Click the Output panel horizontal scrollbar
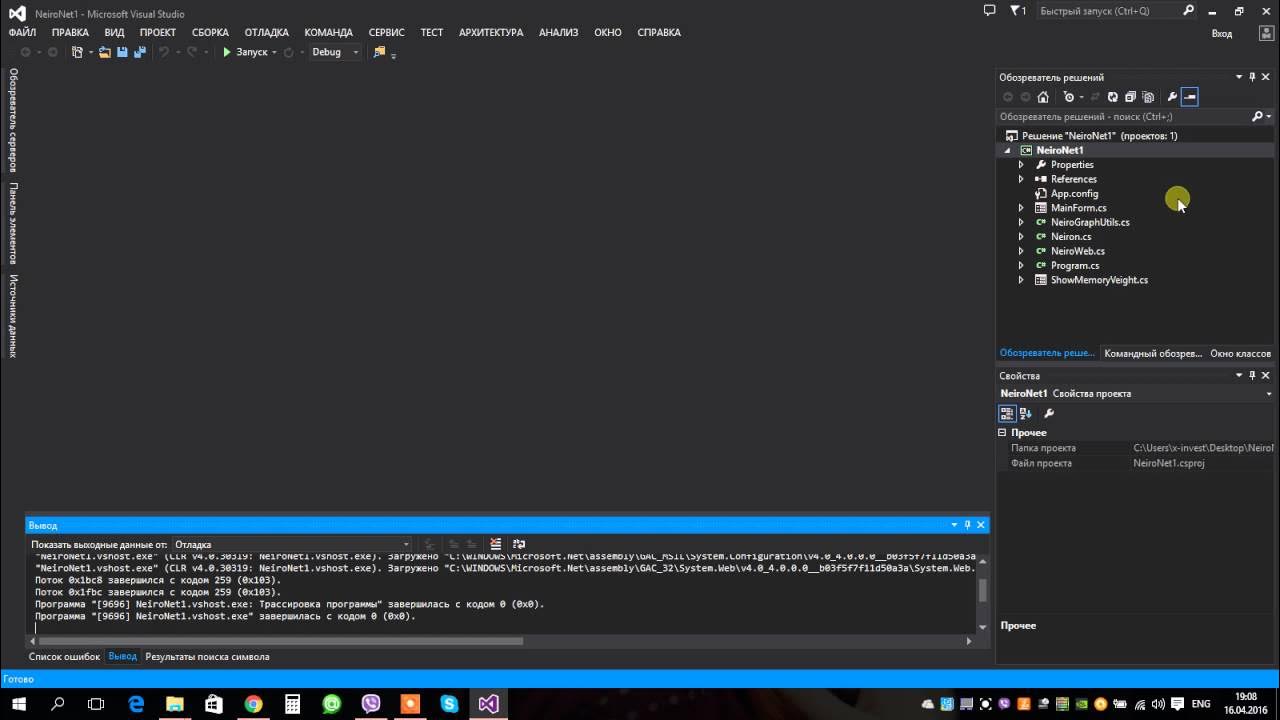 pos(280,641)
